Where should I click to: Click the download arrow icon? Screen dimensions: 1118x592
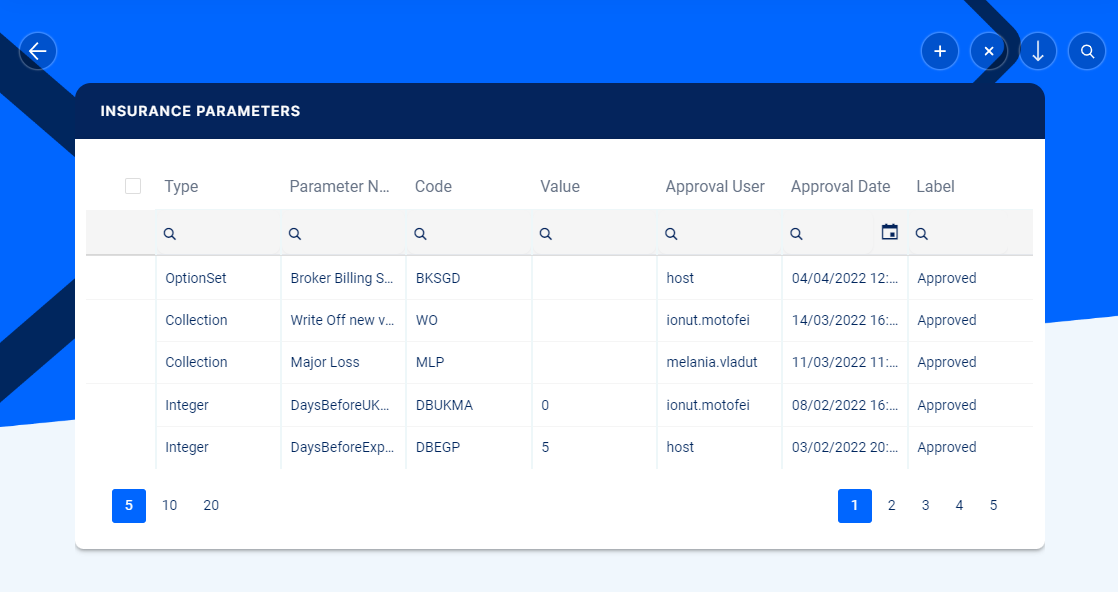pos(1038,51)
